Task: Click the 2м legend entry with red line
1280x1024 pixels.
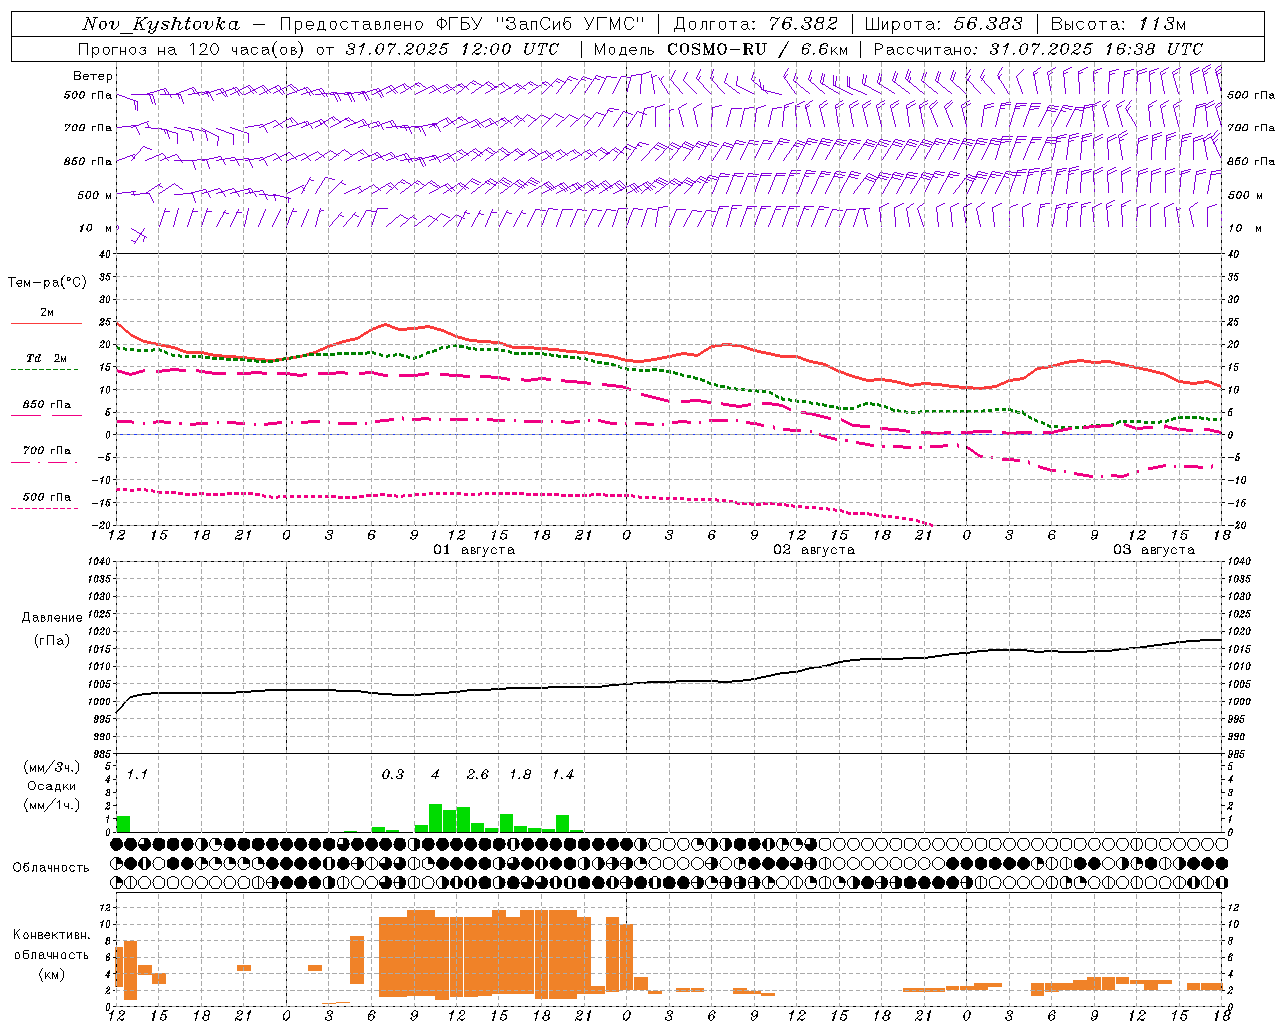Action: point(46,317)
